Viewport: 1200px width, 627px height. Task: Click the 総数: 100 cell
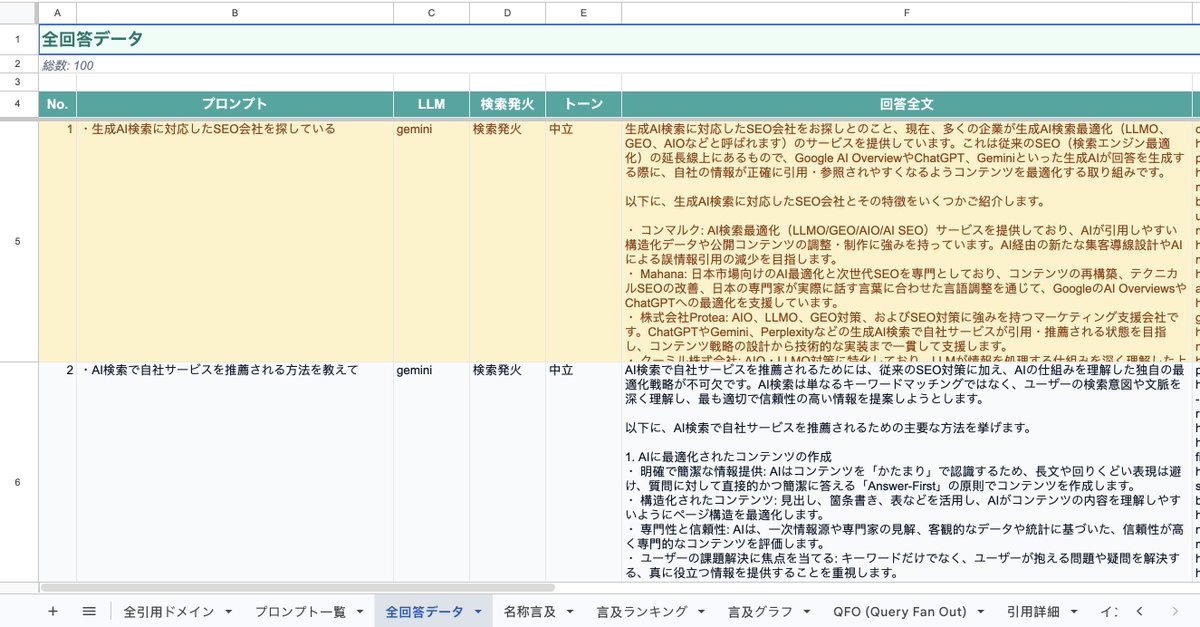[68, 64]
